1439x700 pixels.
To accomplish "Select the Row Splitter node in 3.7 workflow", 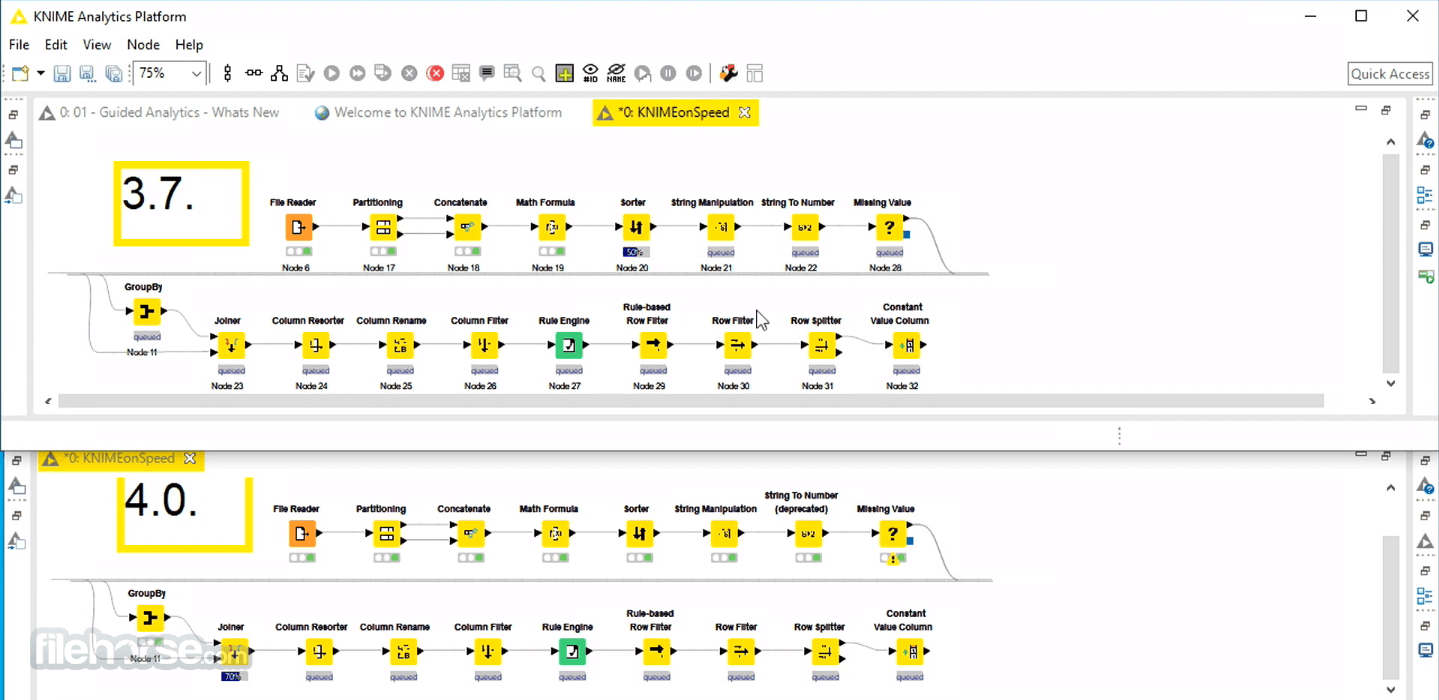I will point(821,345).
